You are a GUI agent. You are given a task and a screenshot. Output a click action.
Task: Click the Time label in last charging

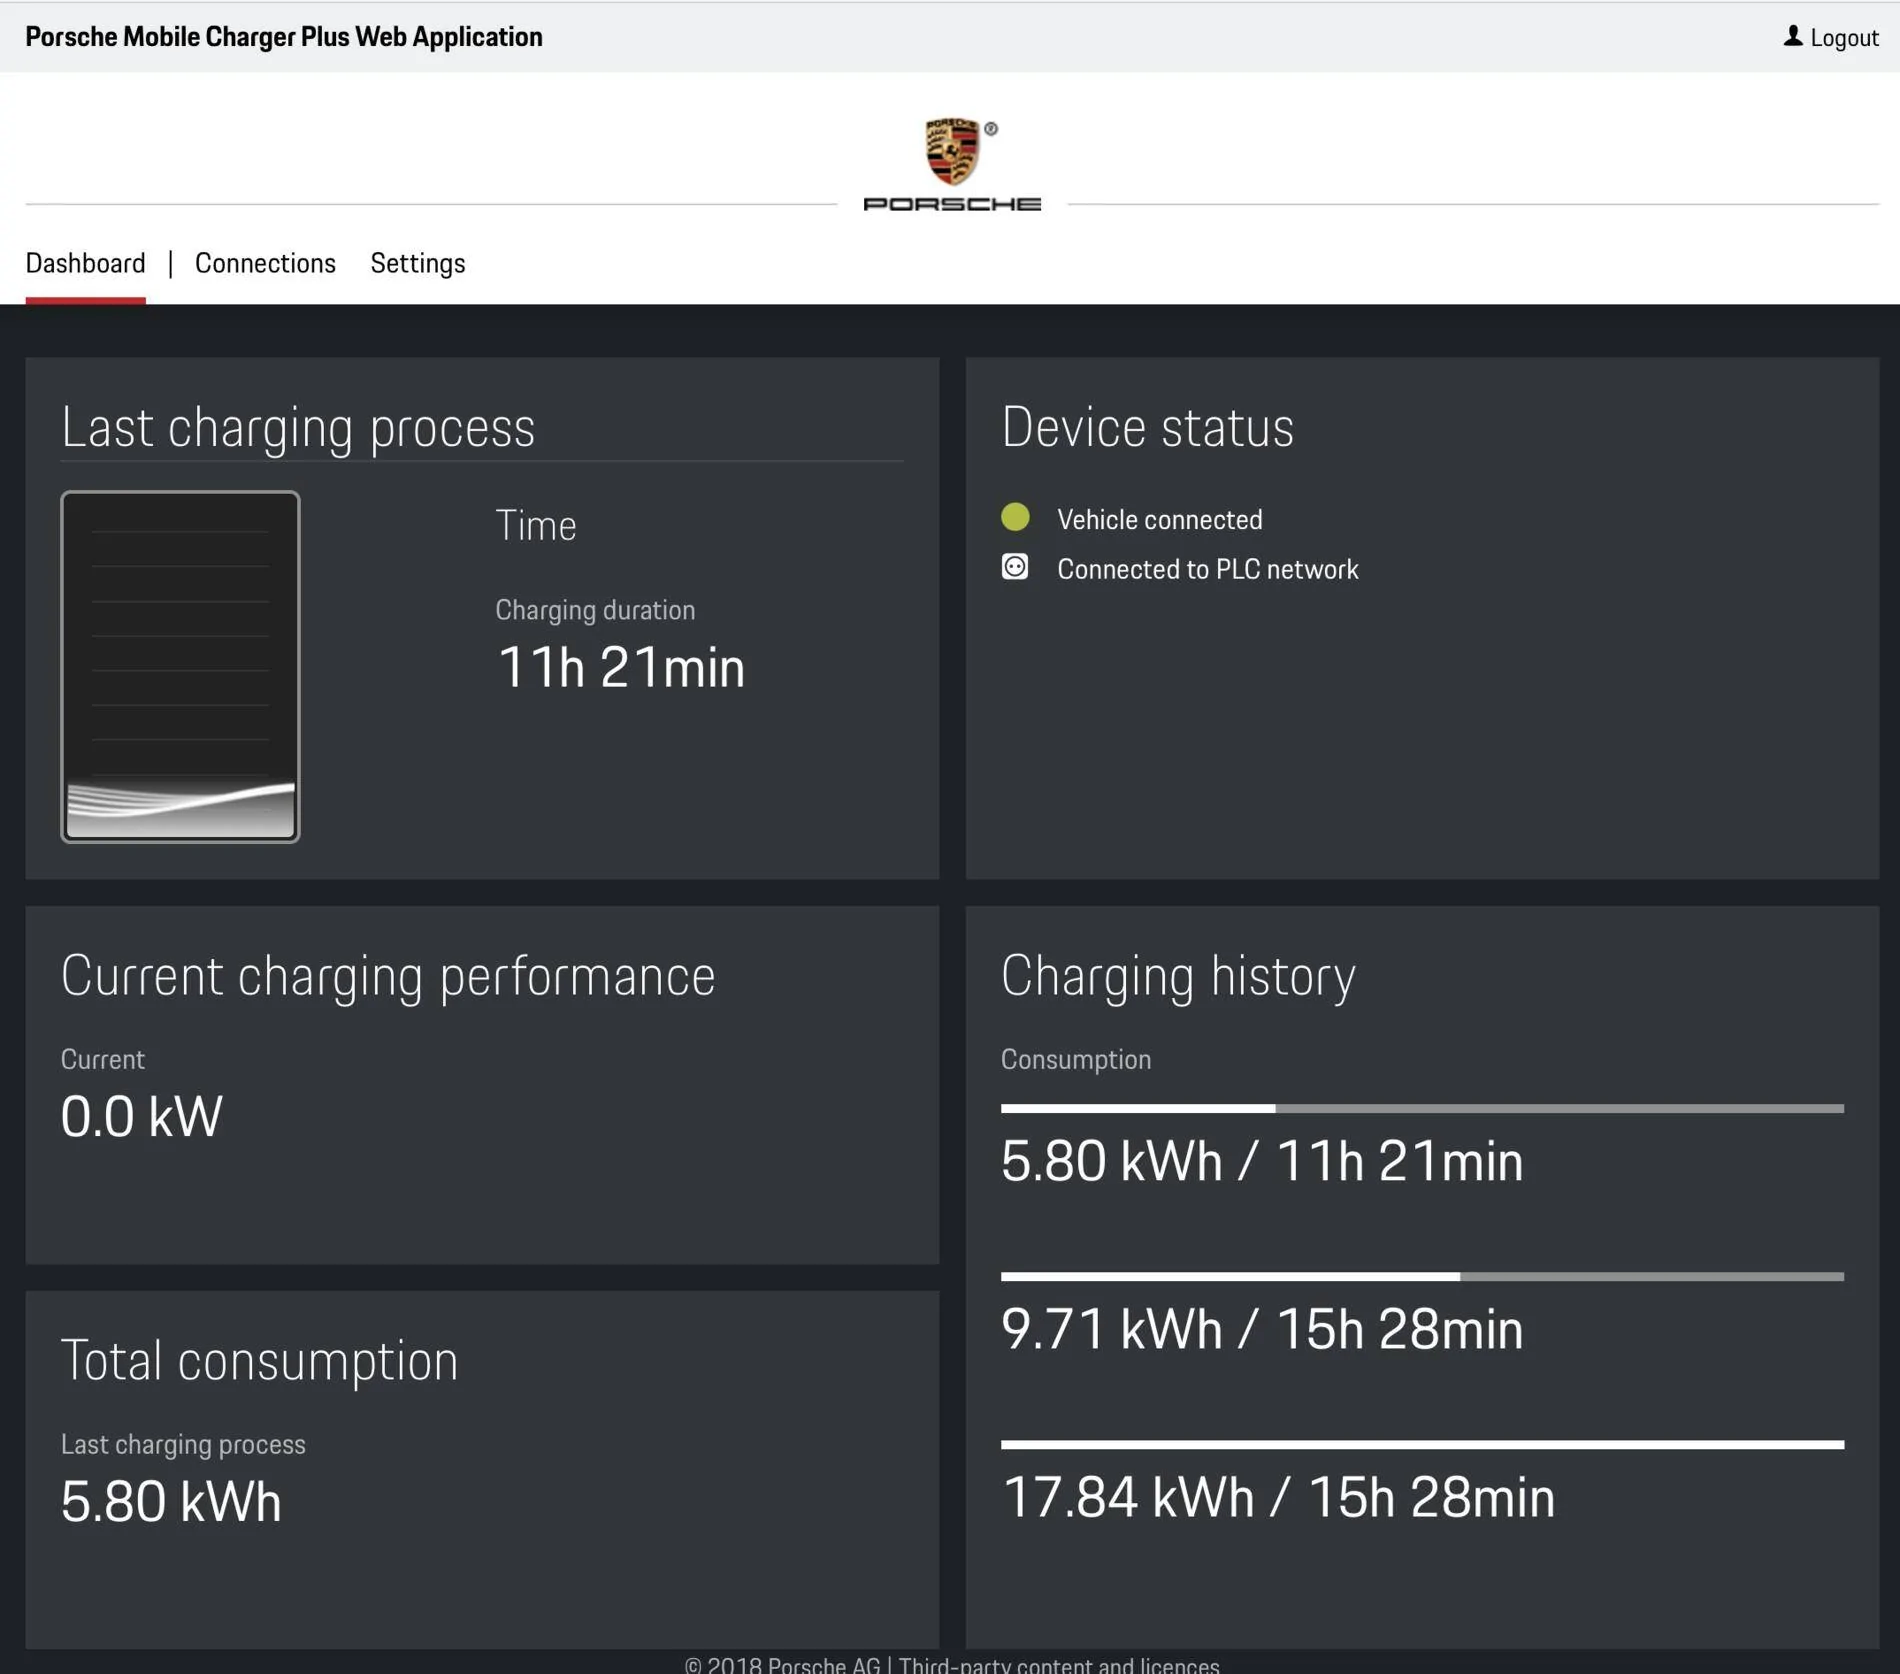click(x=536, y=526)
